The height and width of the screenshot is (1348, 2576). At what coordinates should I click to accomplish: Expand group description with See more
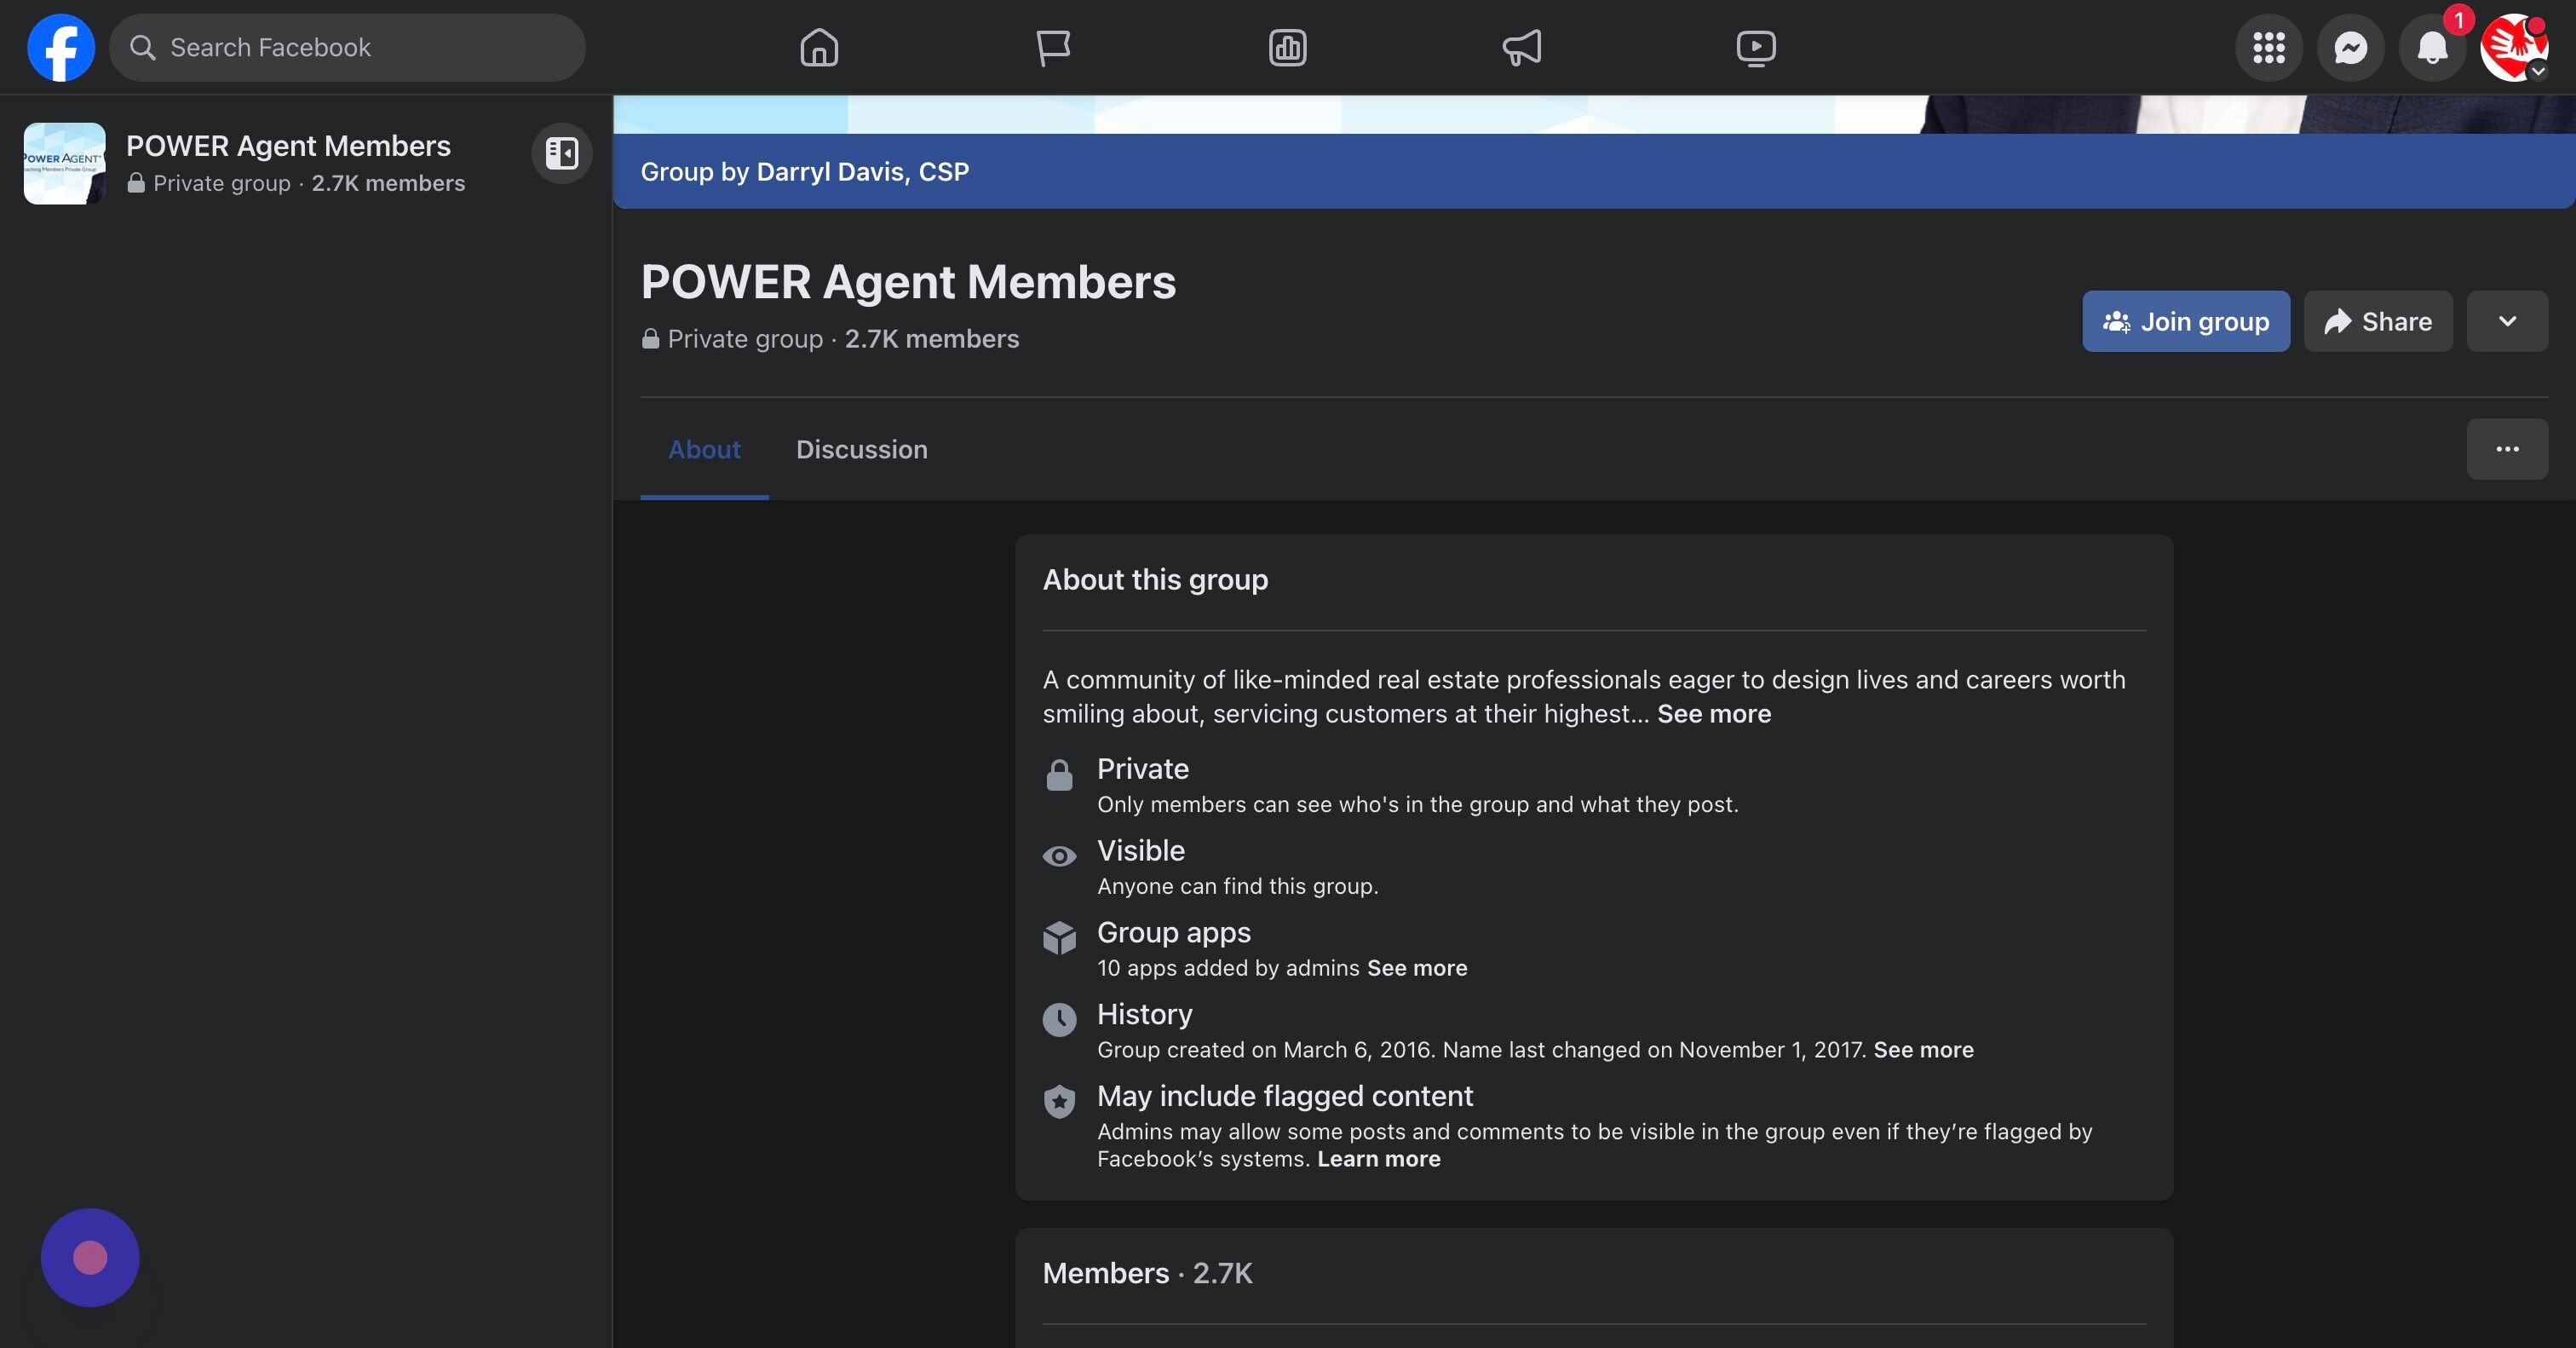1713,714
